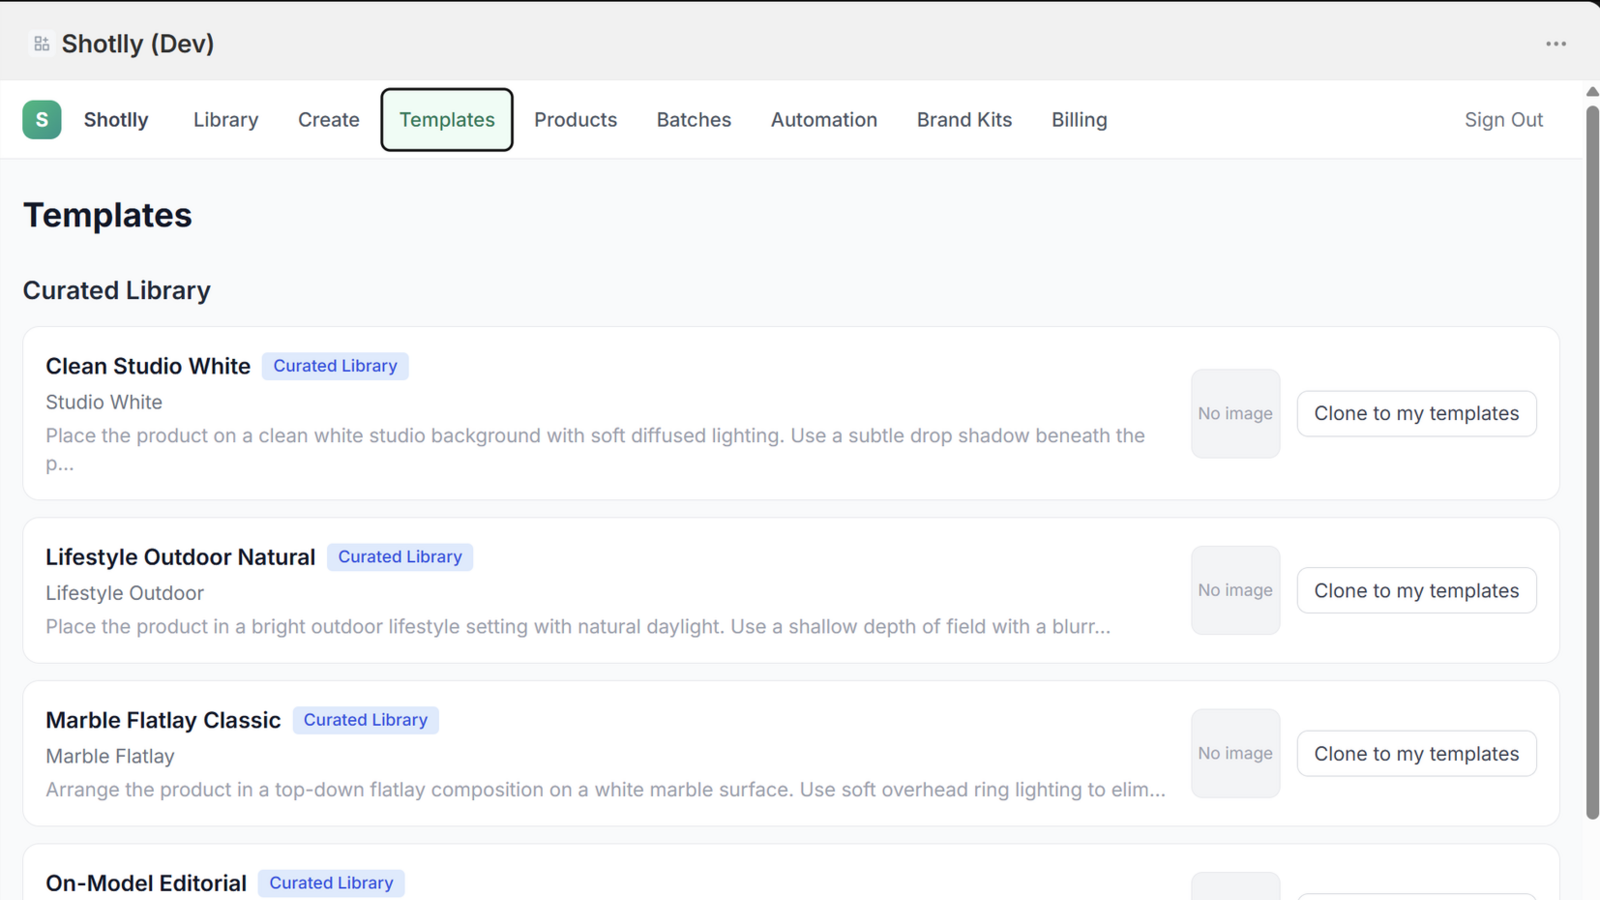Open the Products tab
Image resolution: width=1600 pixels, height=900 pixels.
(576, 120)
